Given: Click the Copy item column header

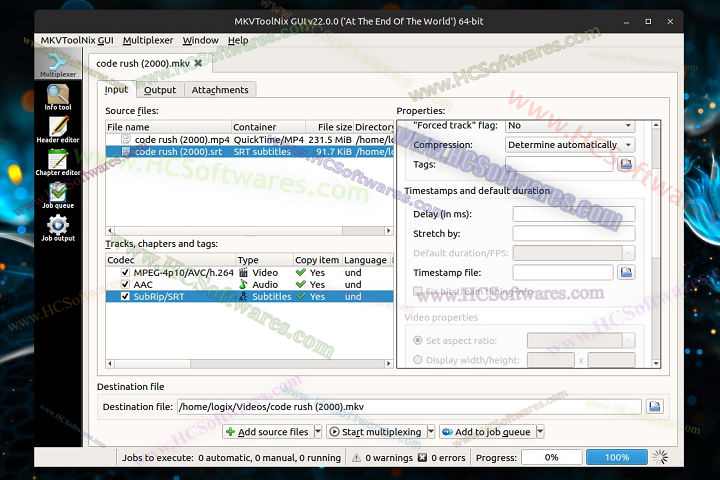Looking at the screenshot, I should coord(317,260).
